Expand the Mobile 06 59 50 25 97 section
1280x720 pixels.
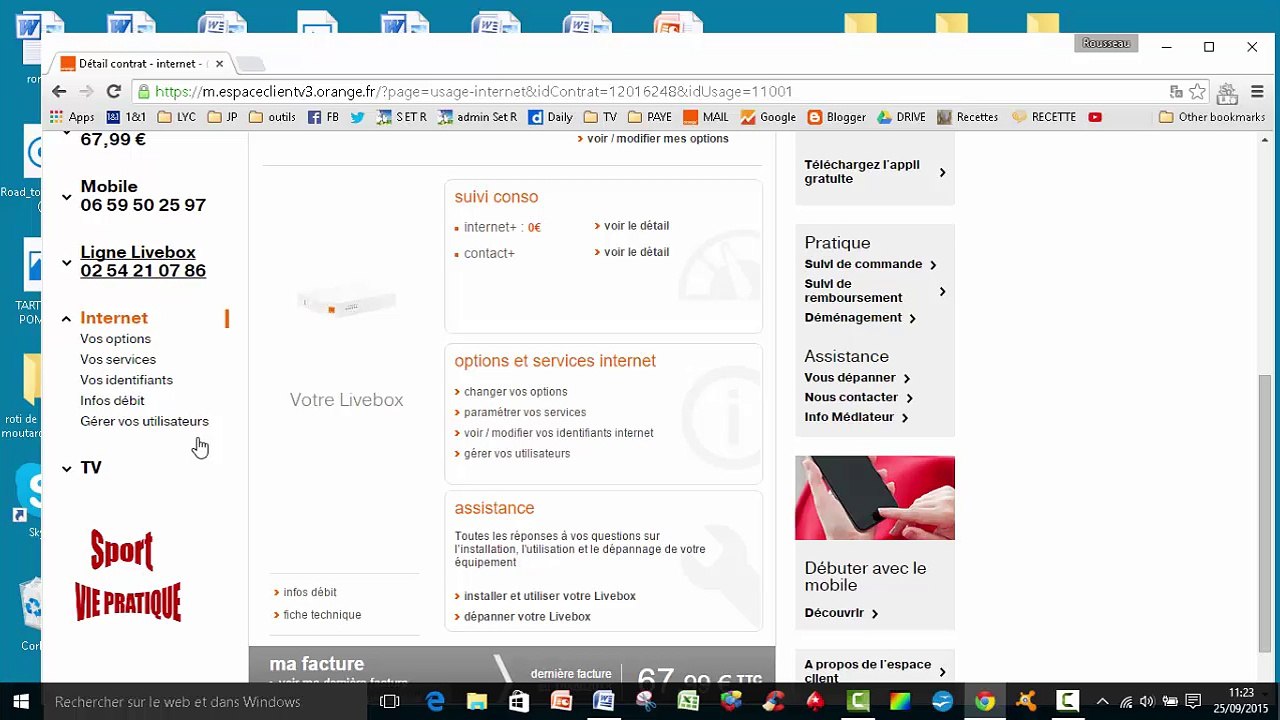66,197
